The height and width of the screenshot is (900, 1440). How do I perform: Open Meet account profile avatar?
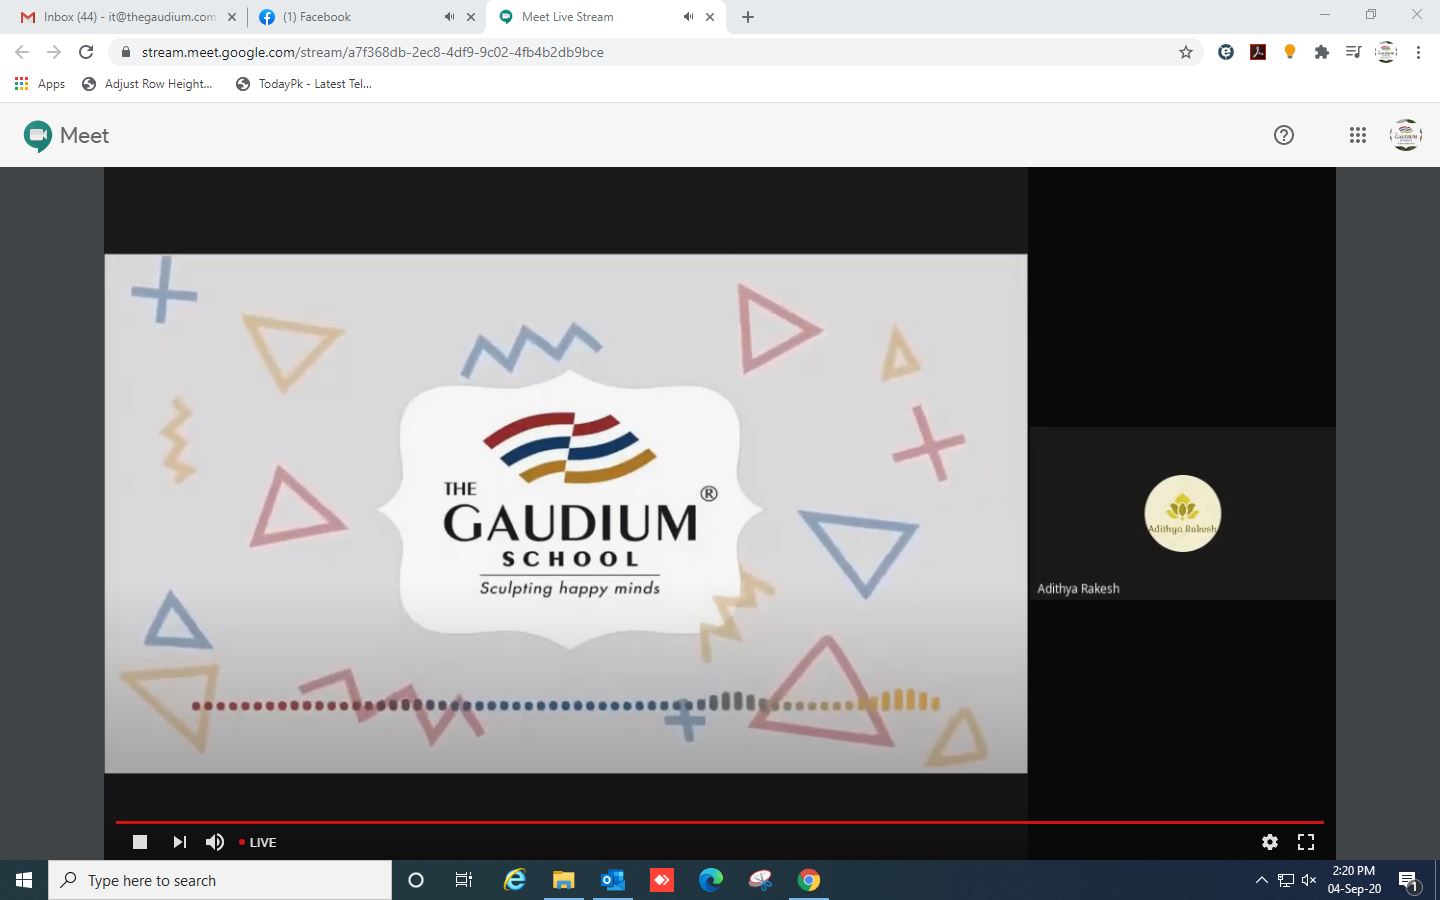tap(1406, 135)
